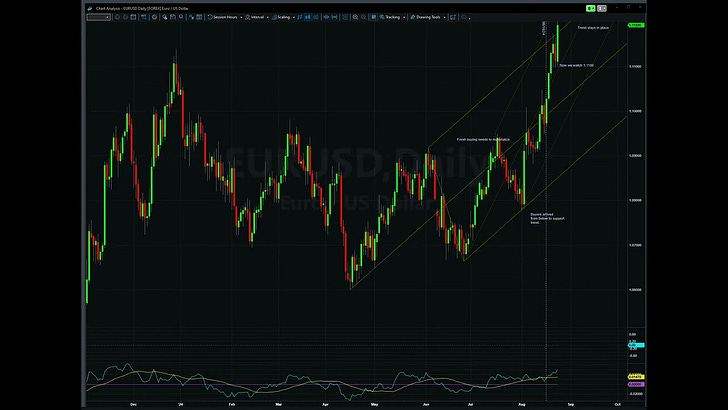Click the purple indicator value tag
Viewport: 728px width, 410px height.
(x=636, y=384)
